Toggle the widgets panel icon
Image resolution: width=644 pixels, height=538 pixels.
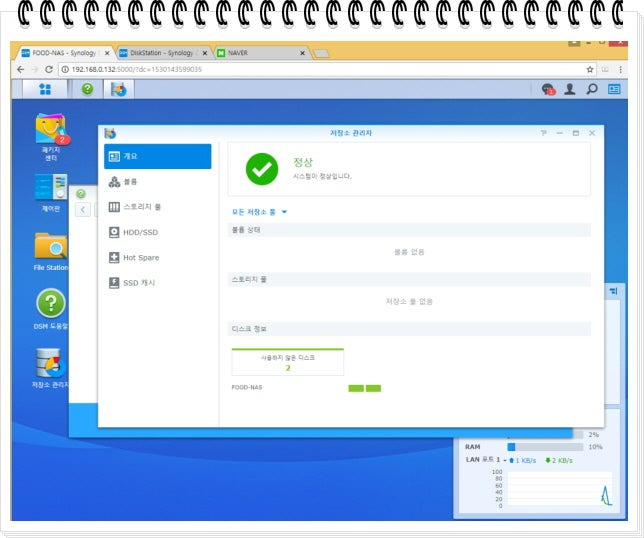[x=614, y=89]
